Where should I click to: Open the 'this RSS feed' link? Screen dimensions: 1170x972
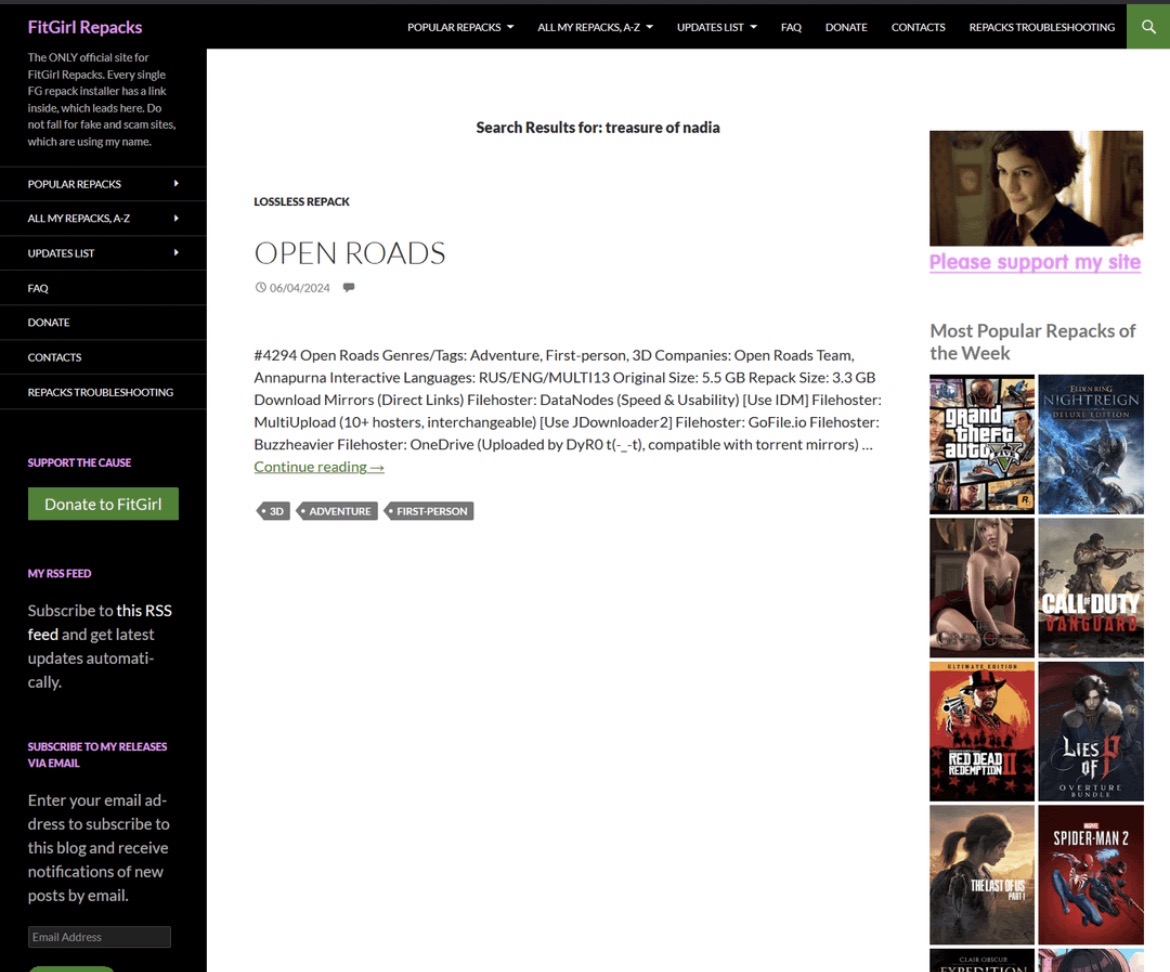coord(100,622)
